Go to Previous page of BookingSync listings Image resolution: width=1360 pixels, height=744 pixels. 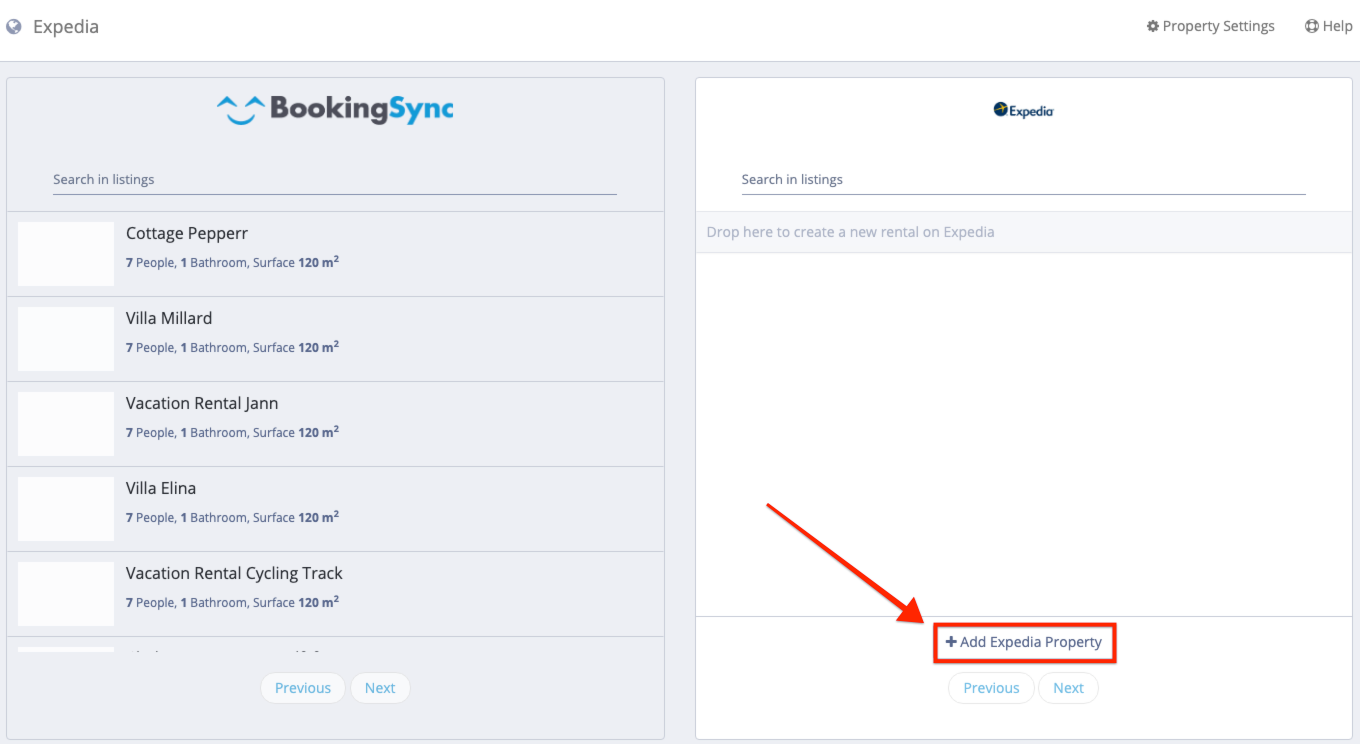pyautogui.click(x=302, y=688)
